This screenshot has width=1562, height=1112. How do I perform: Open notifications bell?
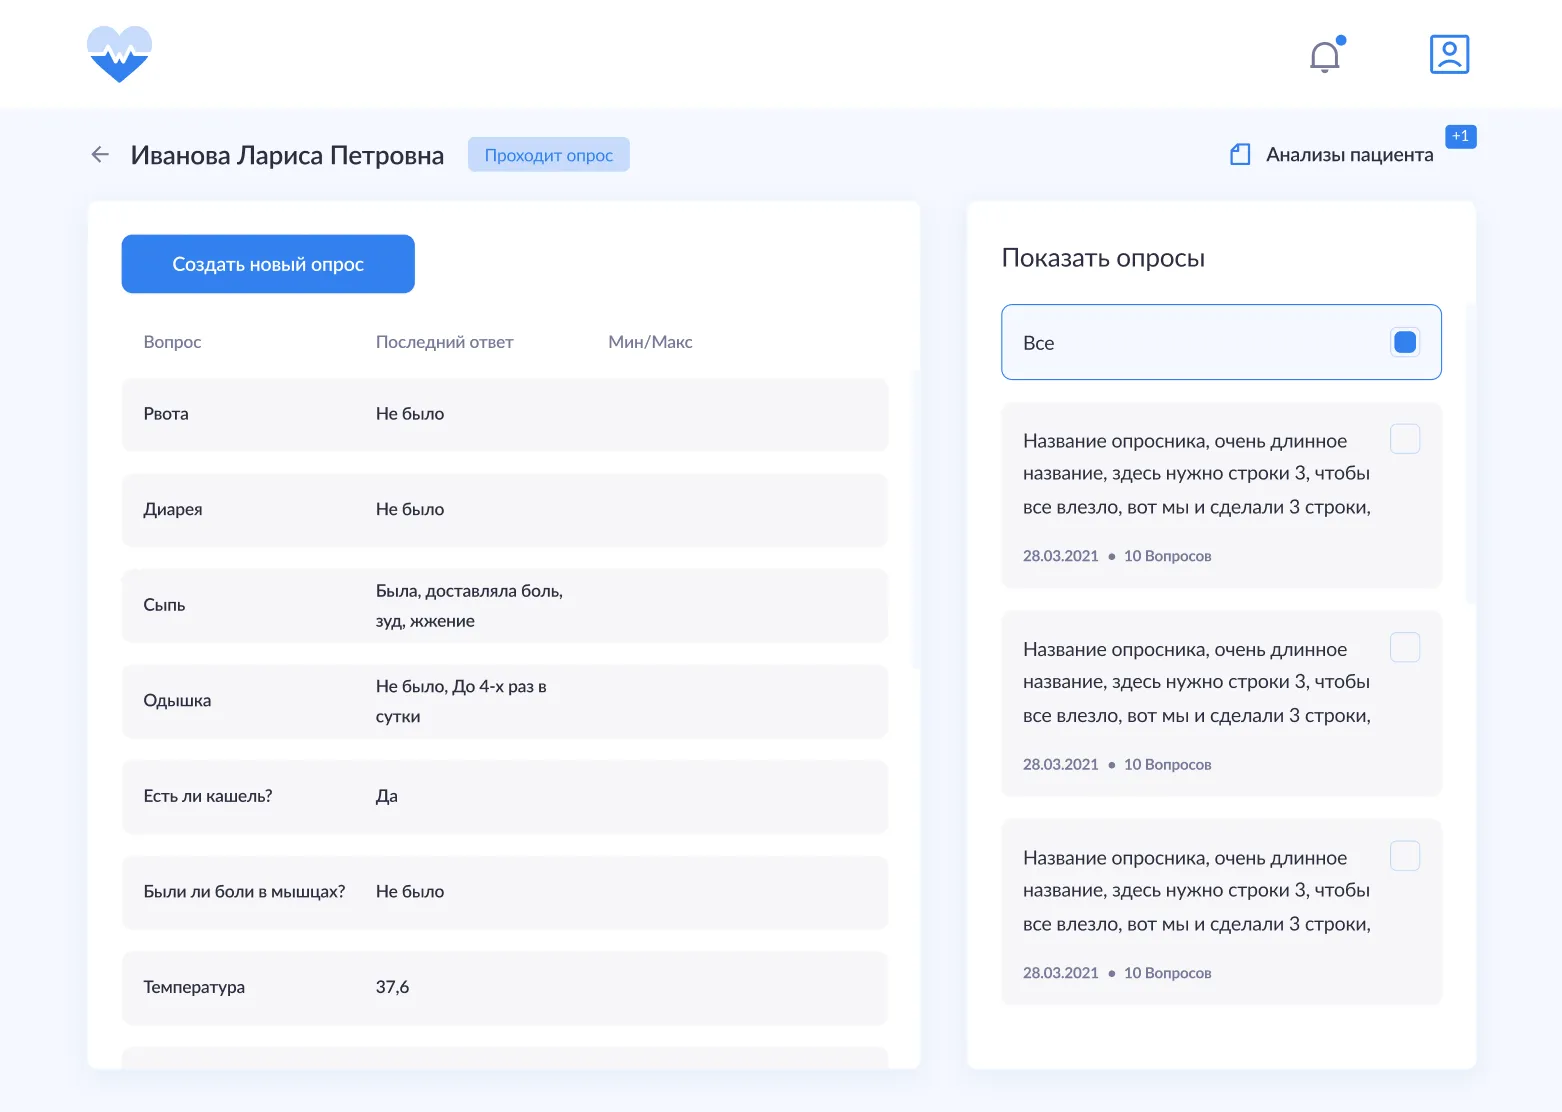(1326, 55)
